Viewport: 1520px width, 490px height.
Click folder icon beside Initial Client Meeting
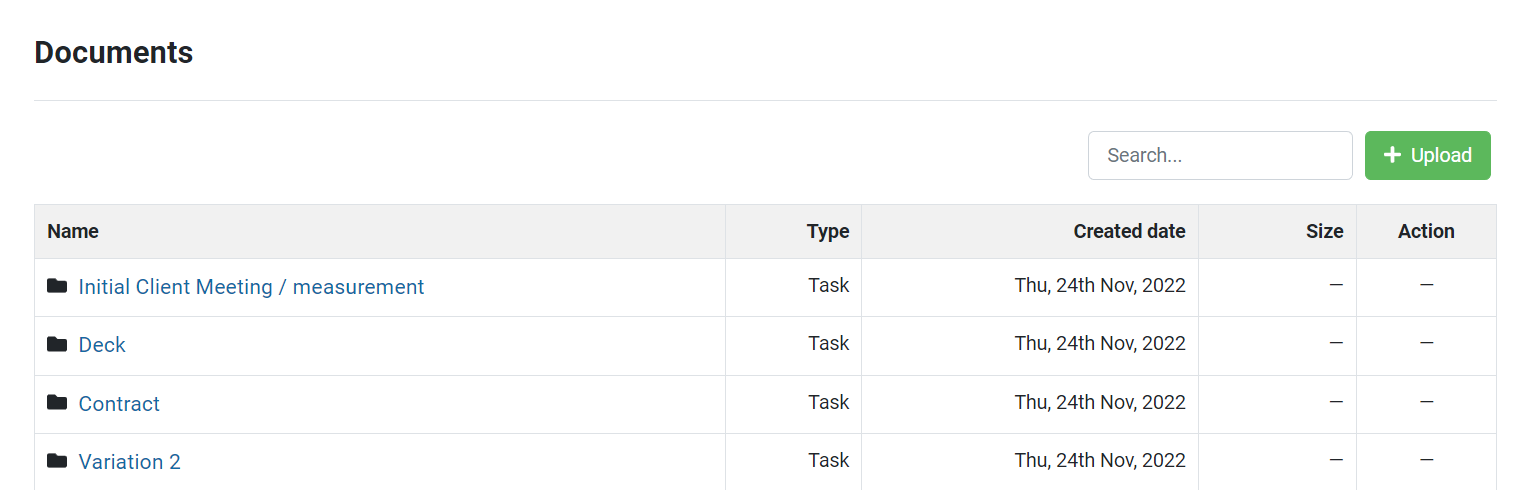pos(57,286)
